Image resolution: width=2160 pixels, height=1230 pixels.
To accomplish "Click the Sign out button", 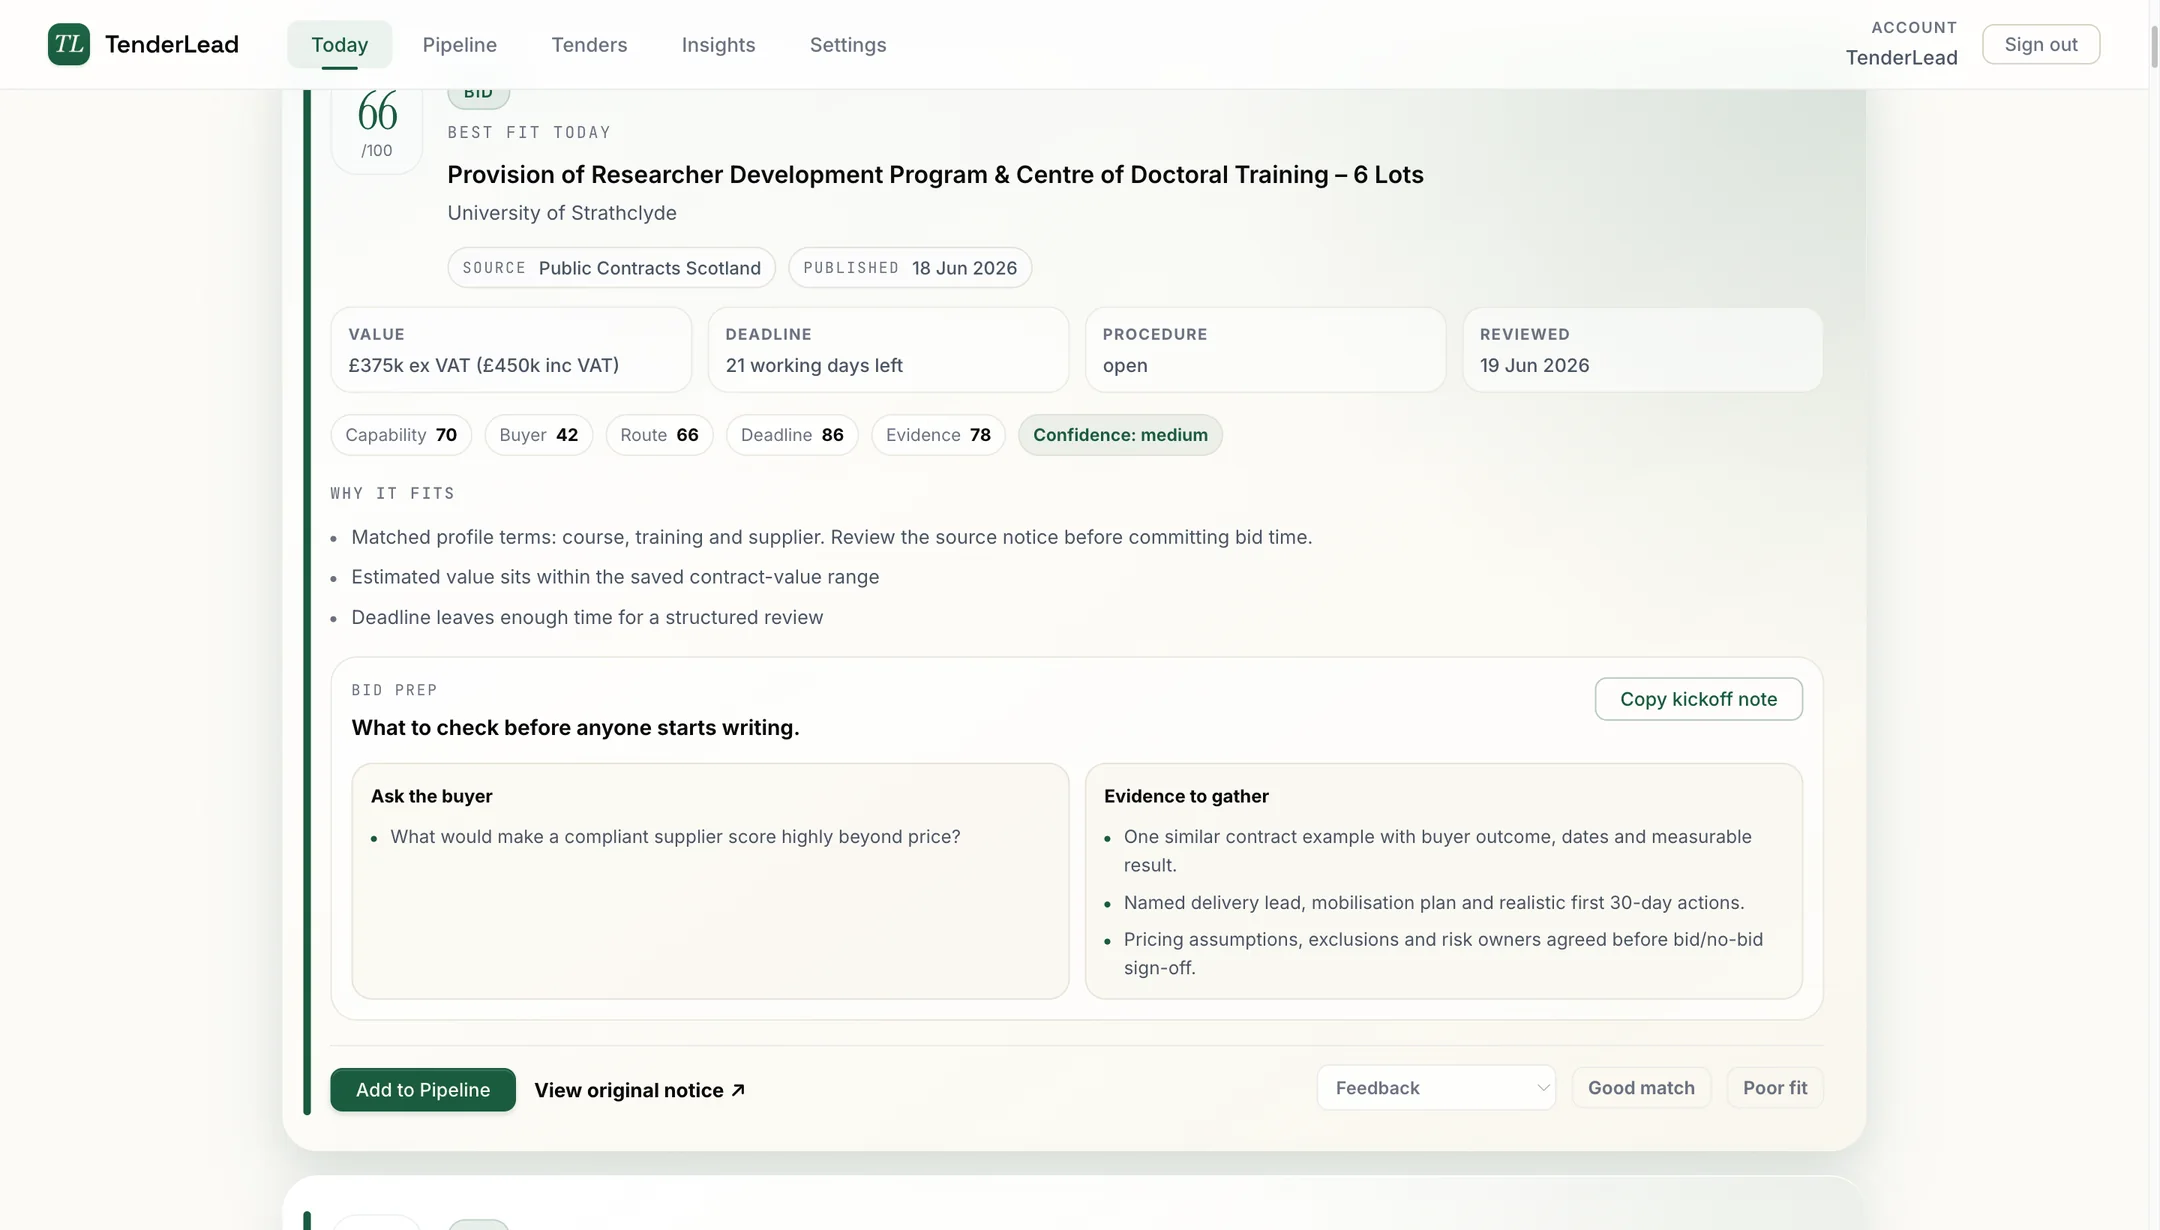I will pos(2041,44).
